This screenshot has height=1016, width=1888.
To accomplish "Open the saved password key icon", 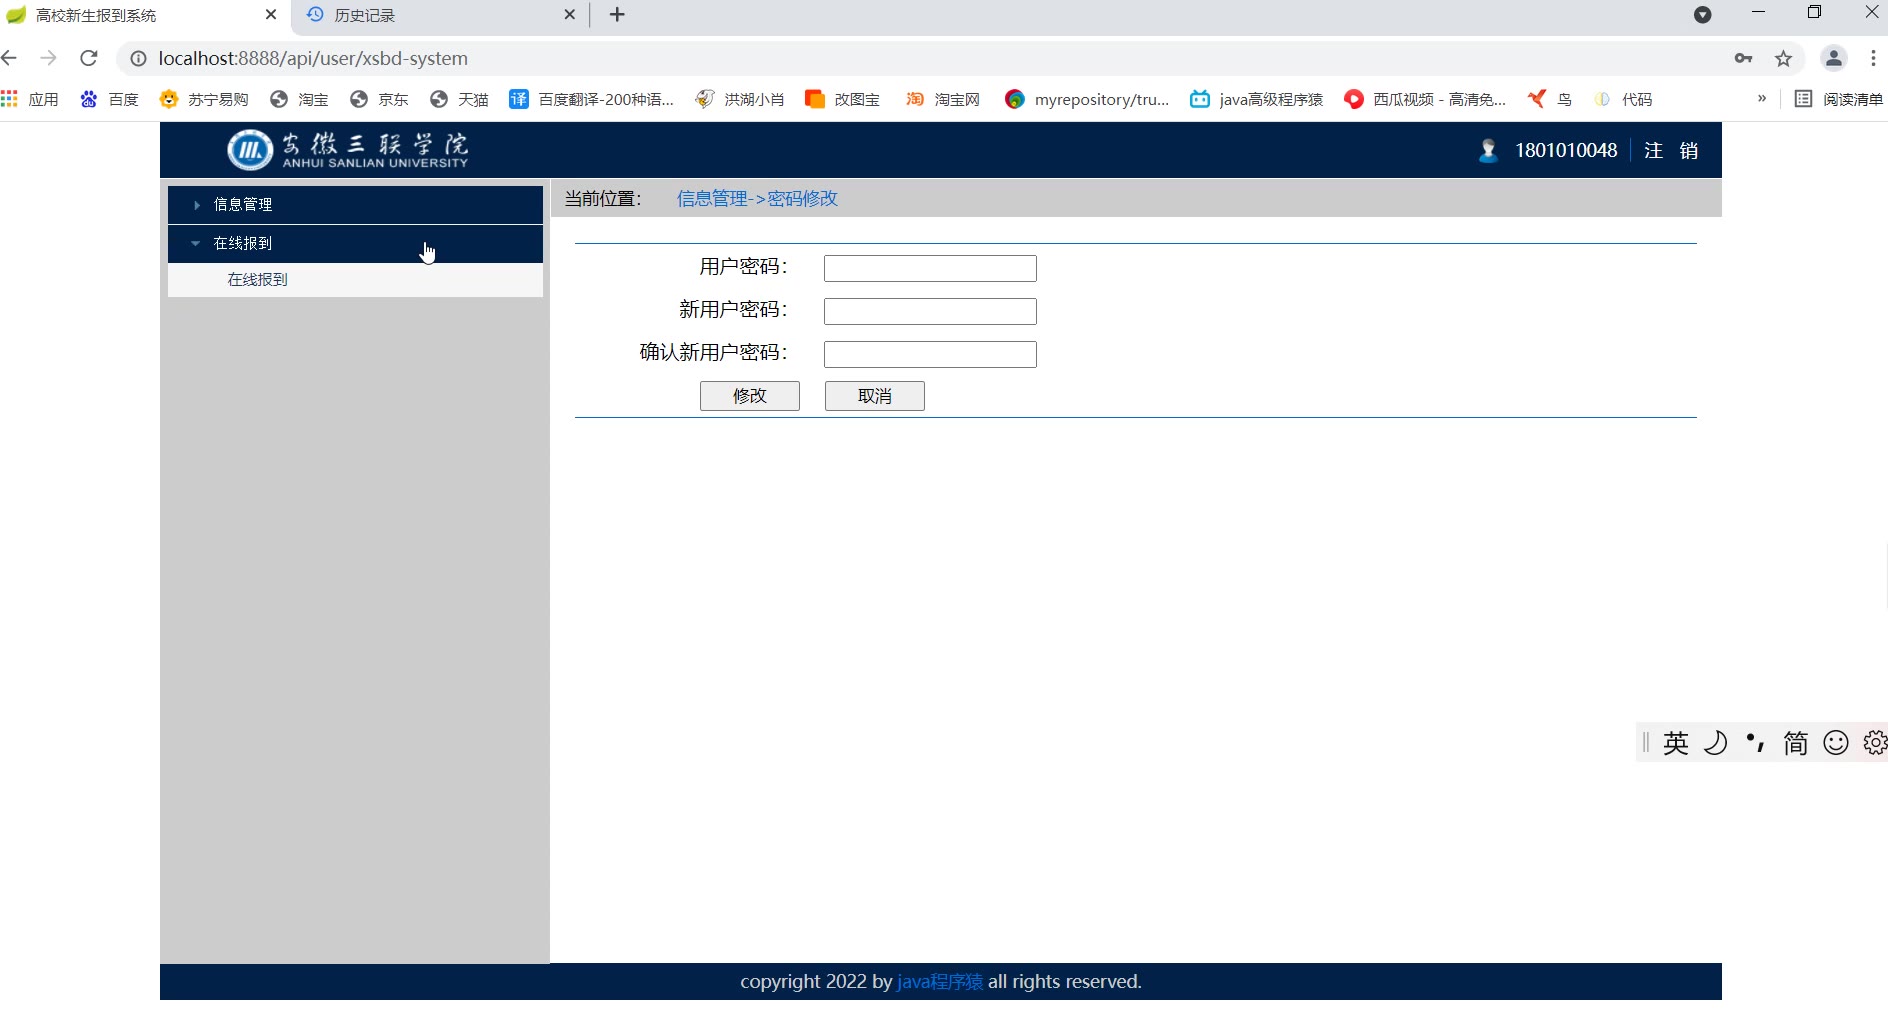I will coord(1743,59).
